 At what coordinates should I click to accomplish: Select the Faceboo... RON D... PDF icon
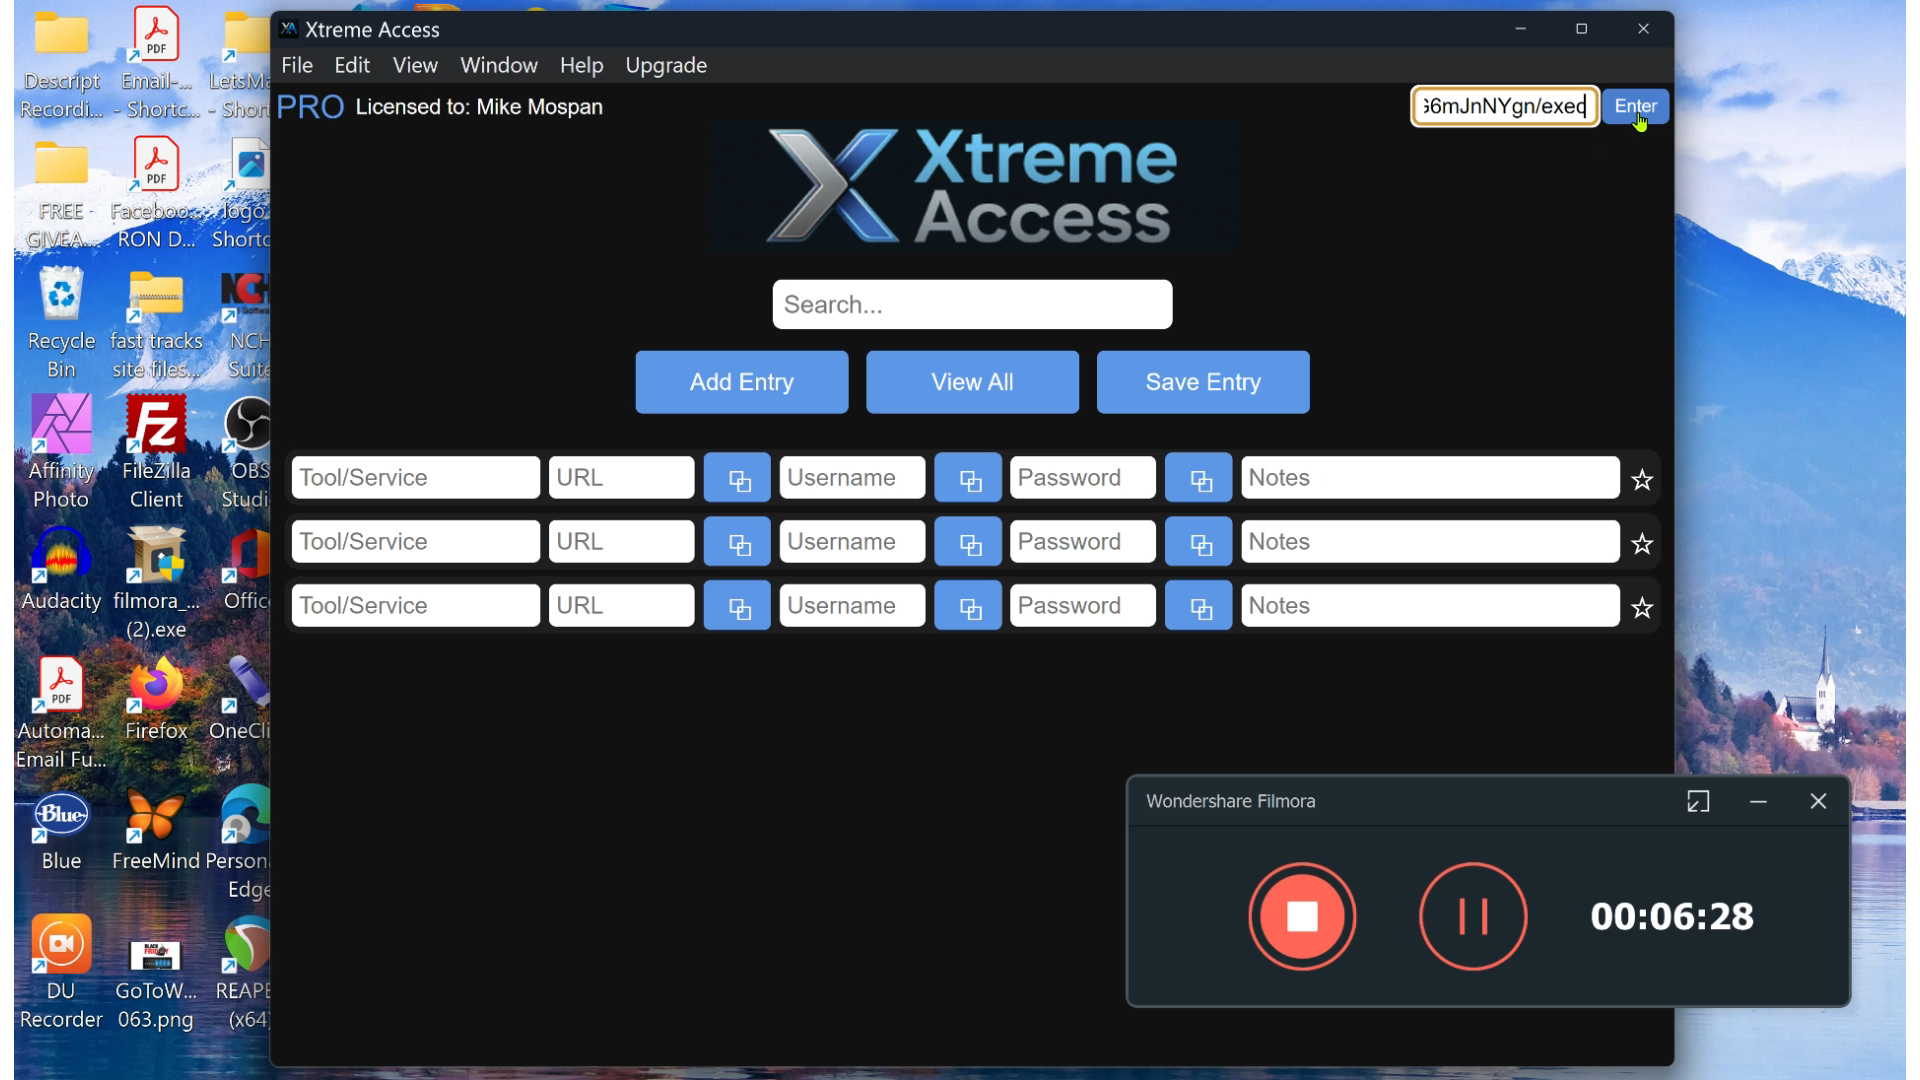(156, 192)
